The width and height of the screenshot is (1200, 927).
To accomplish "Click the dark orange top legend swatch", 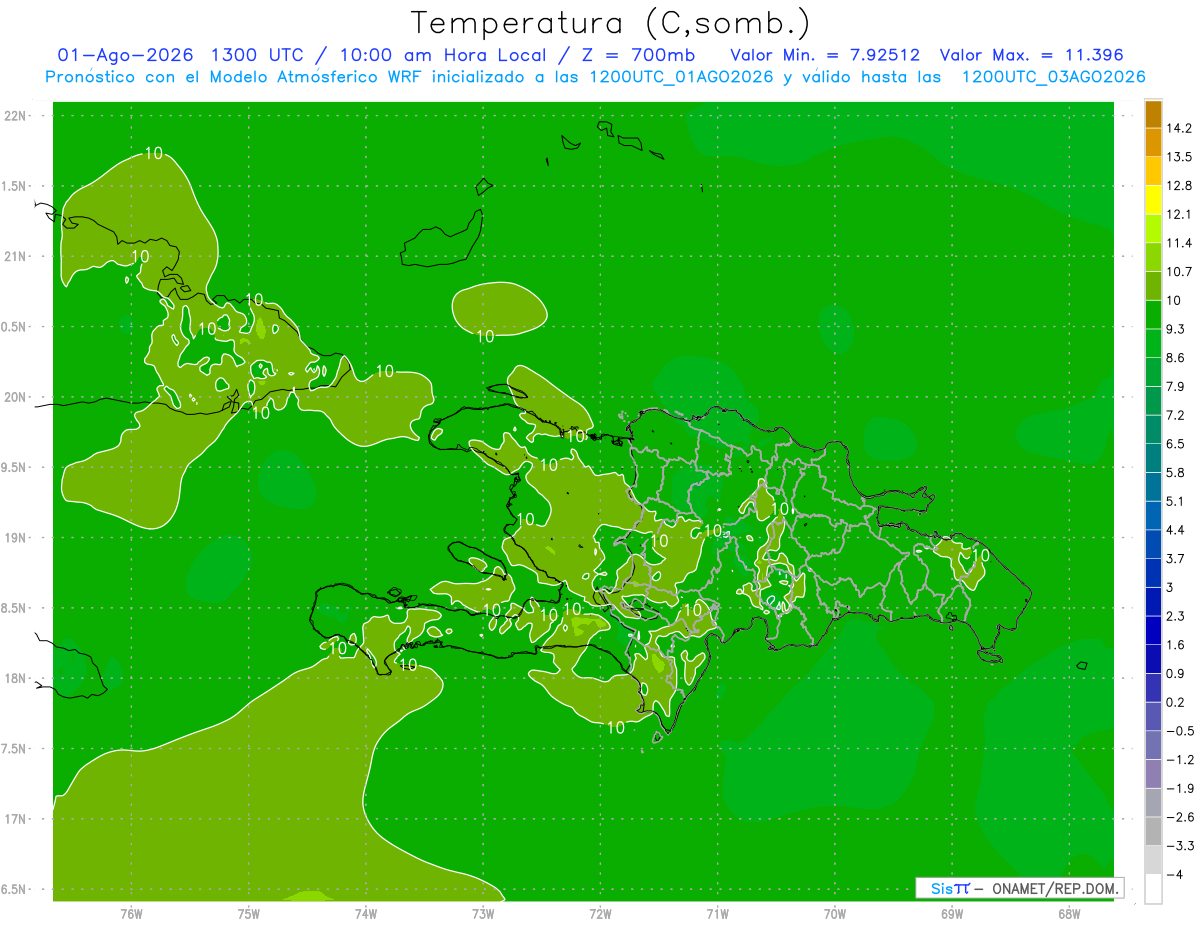I will click(1153, 114).
